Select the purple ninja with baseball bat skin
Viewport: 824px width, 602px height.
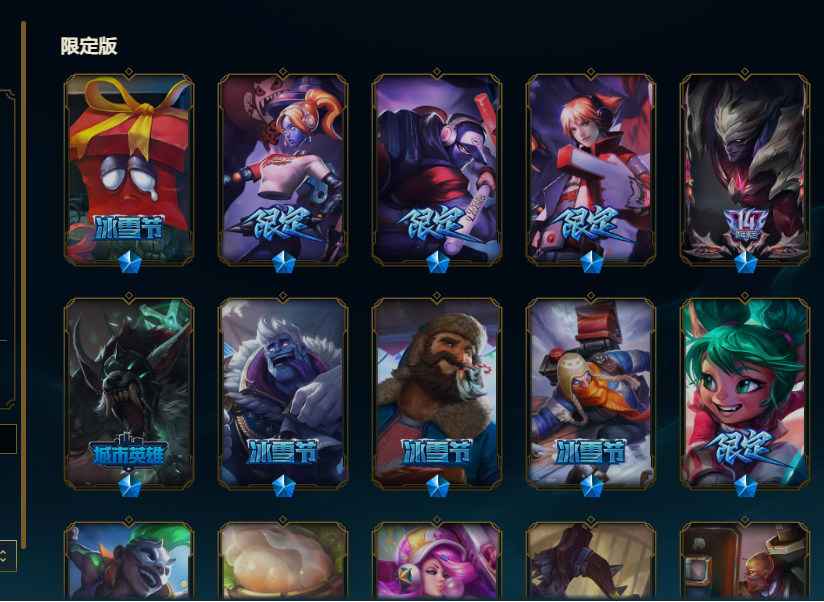[437, 169]
